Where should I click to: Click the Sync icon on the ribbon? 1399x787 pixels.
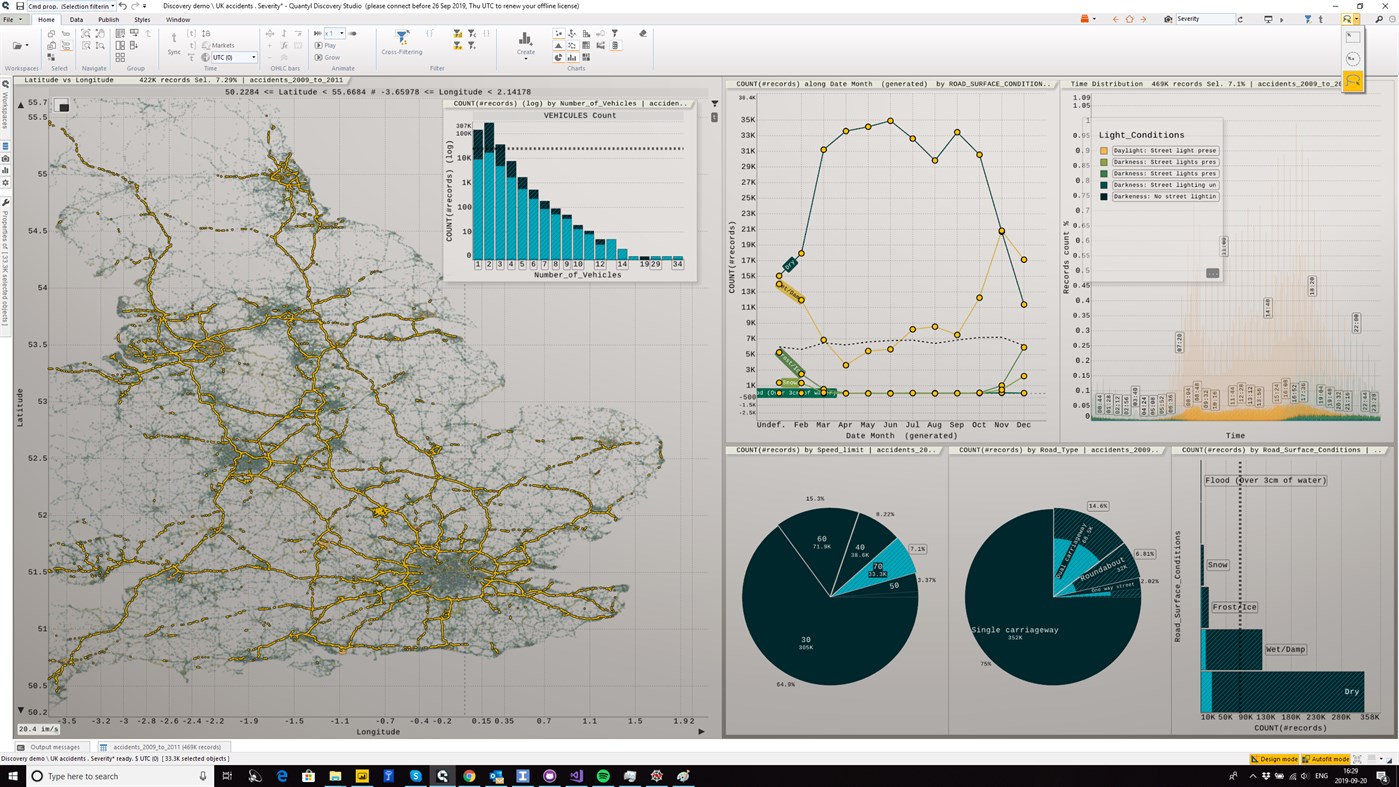(174, 42)
